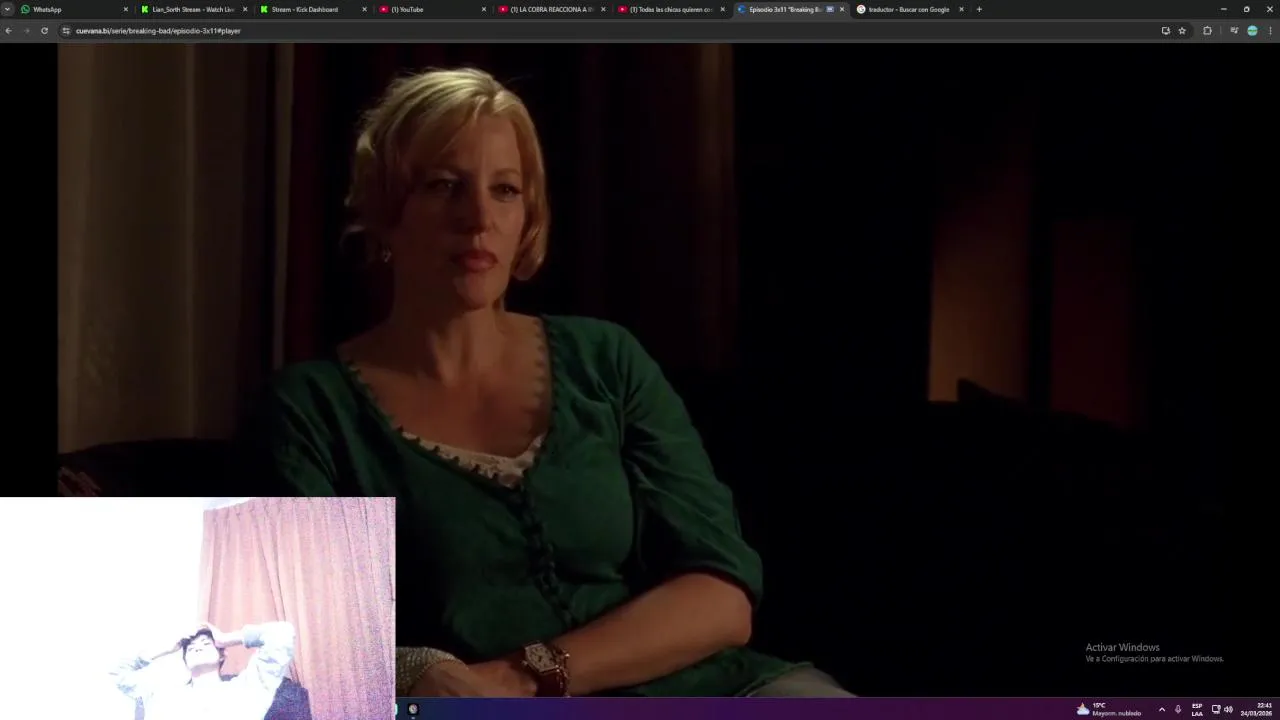Switch the ESP LAA keyboard language
The width and height of the screenshot is (1280, 720).
click(x=1197, y=709)
